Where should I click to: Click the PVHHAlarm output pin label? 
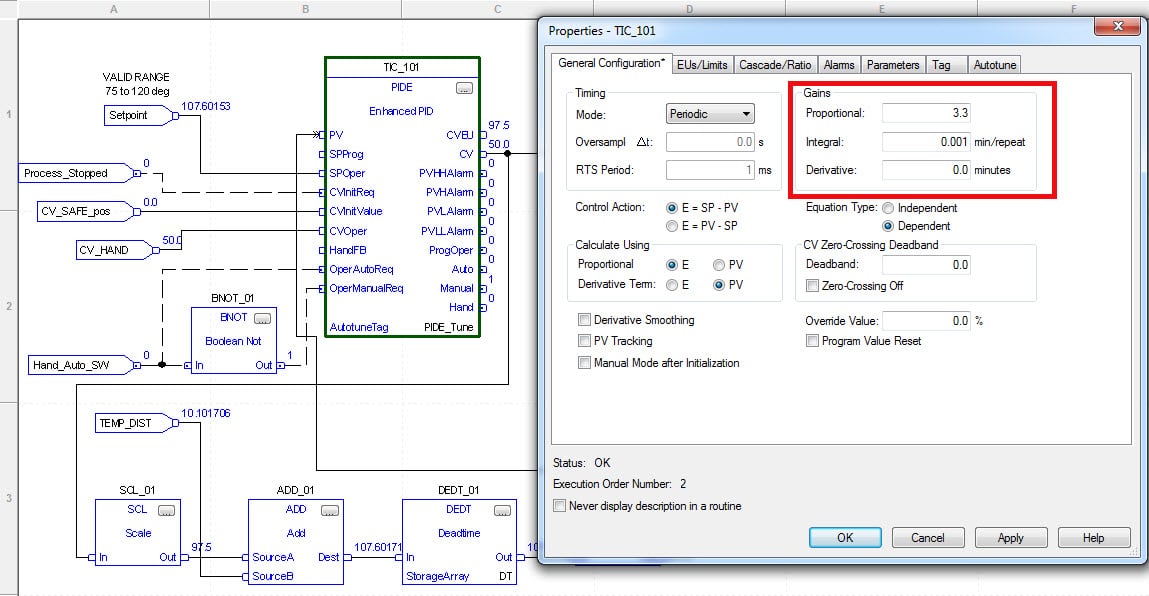(x=446, y=173)
